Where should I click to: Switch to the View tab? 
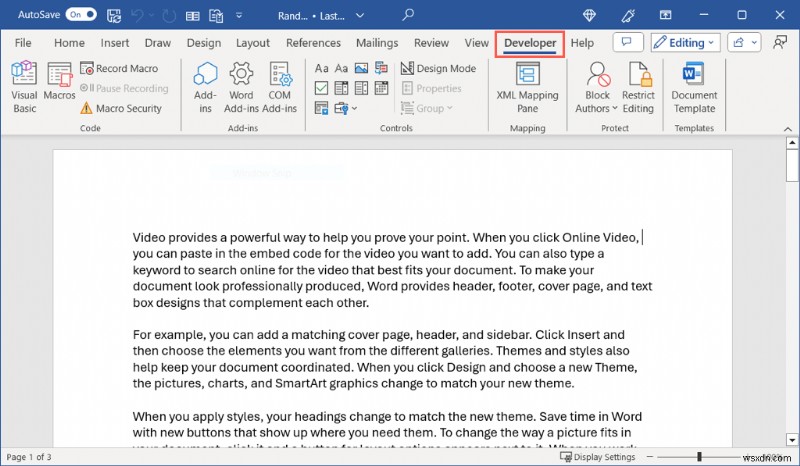coord(477,43)
